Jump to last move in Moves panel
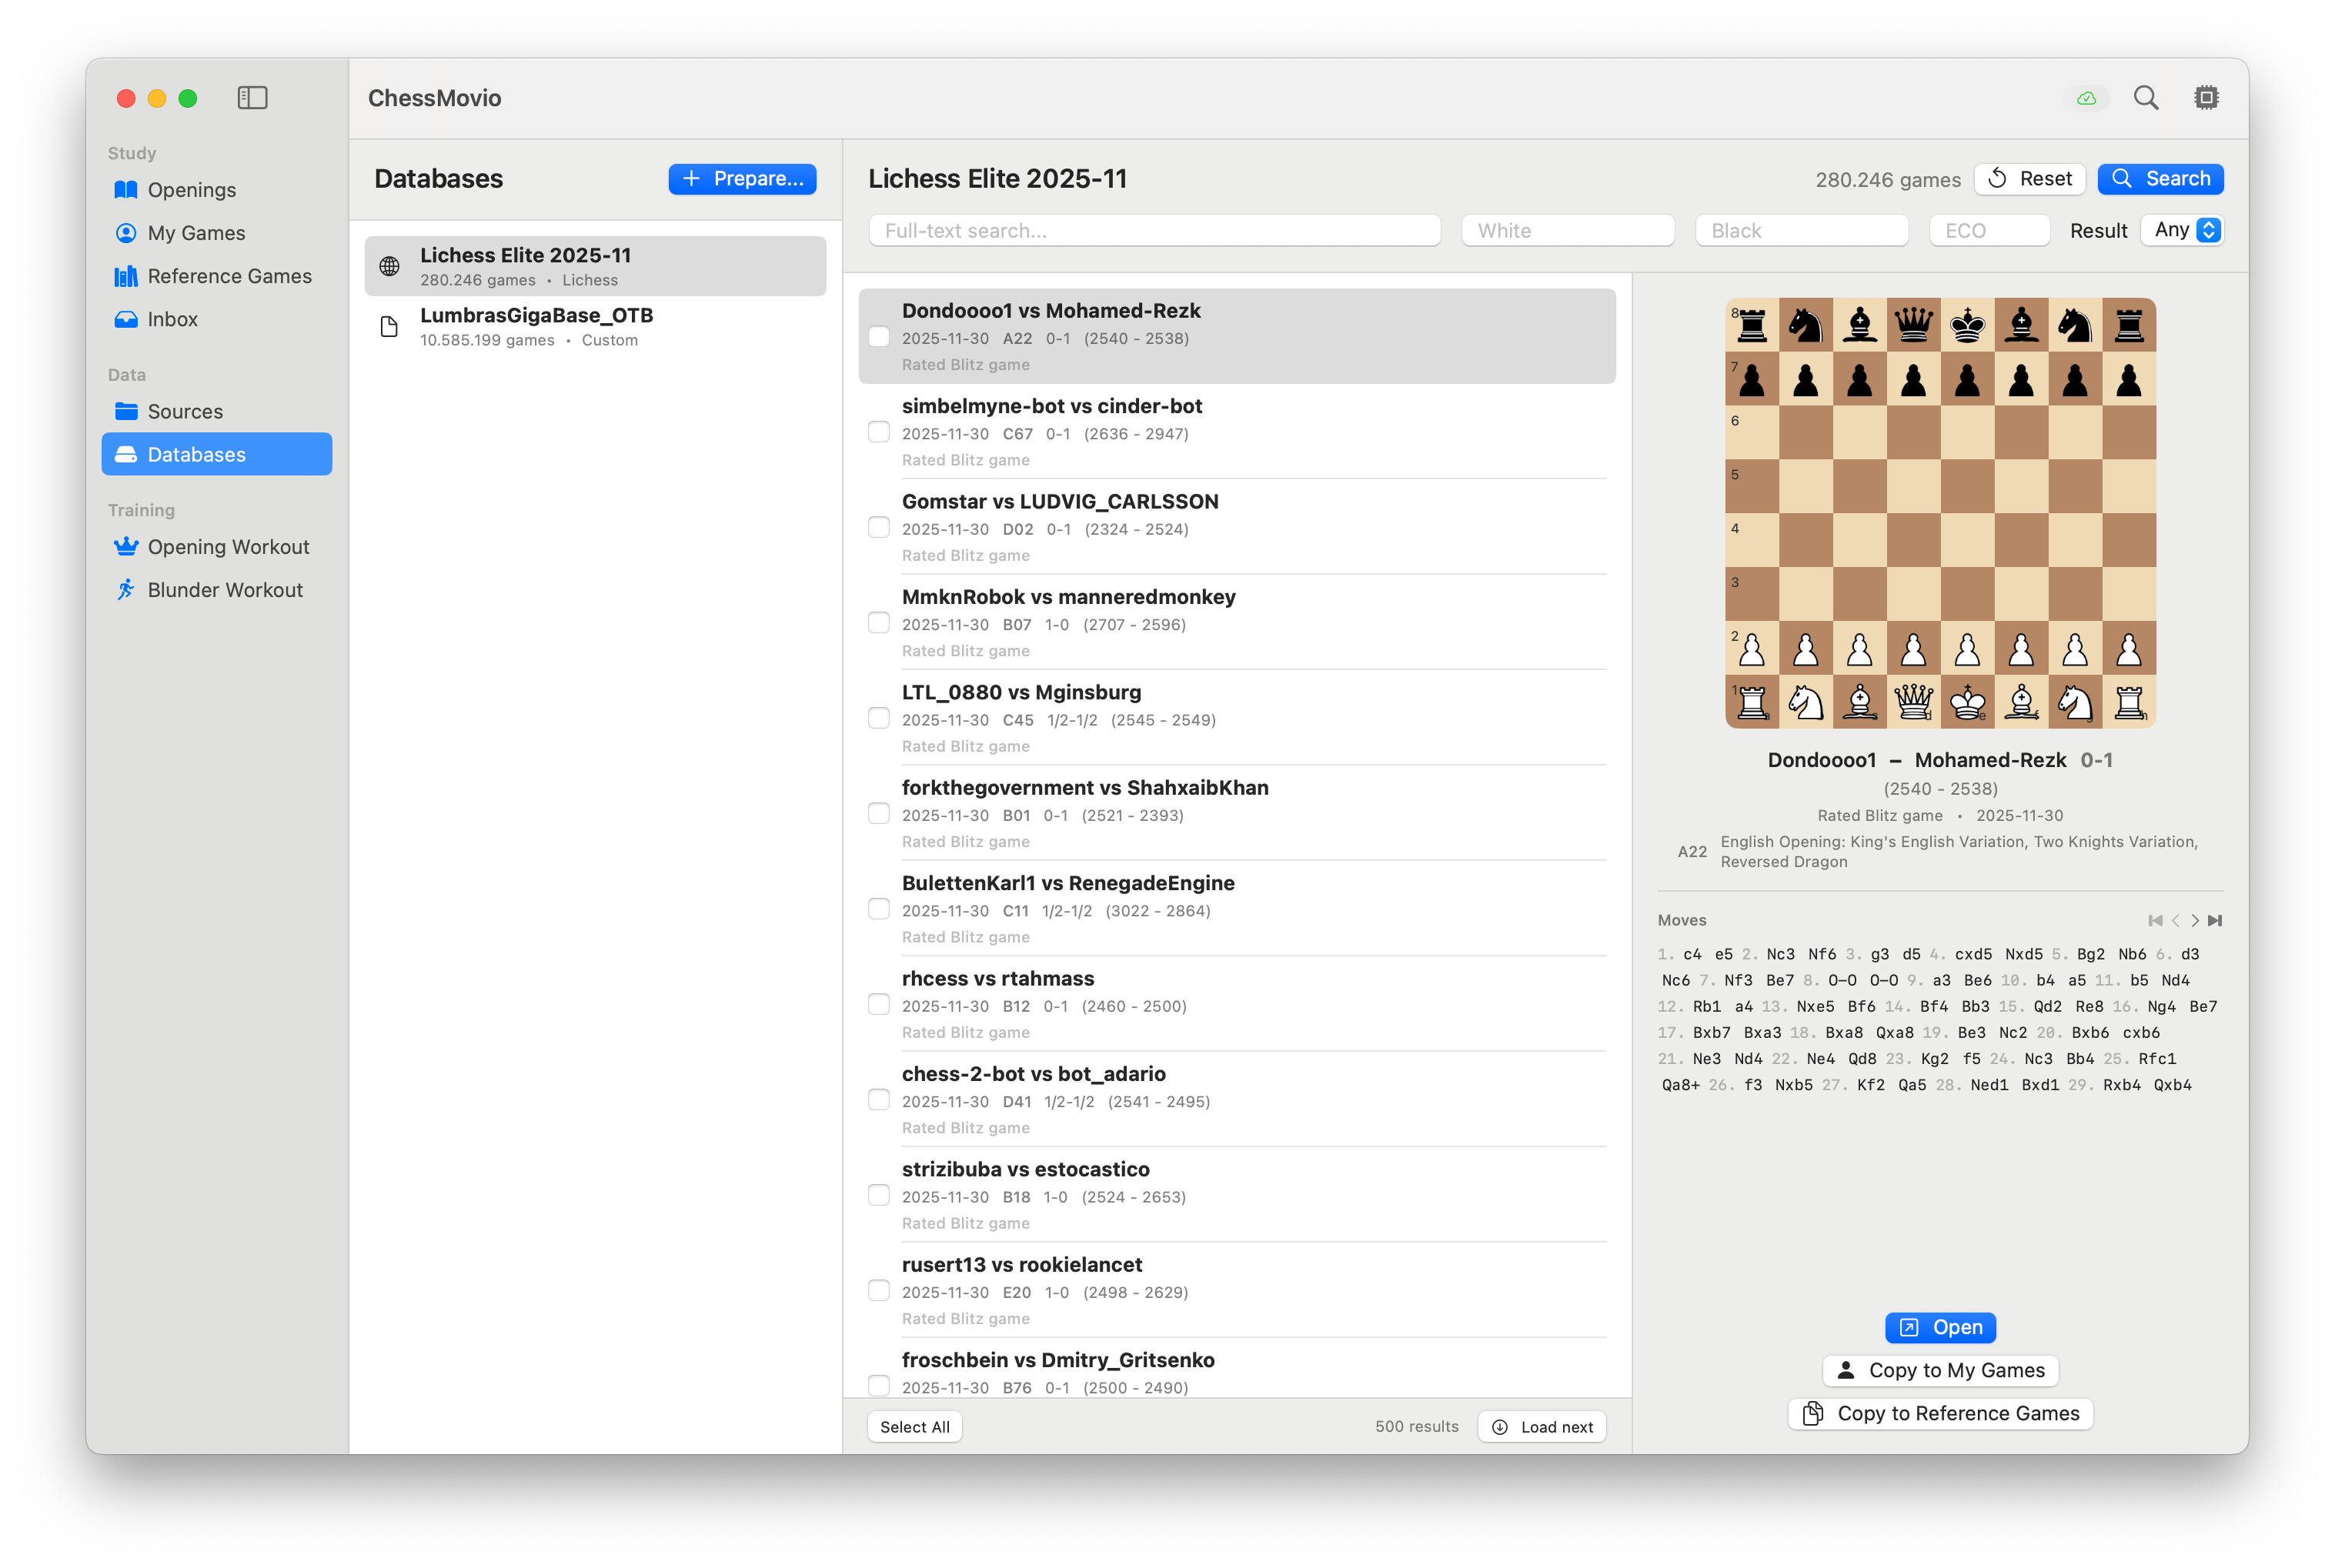The width and height of the screenshot is (2335, 1568). [2215, 920]
